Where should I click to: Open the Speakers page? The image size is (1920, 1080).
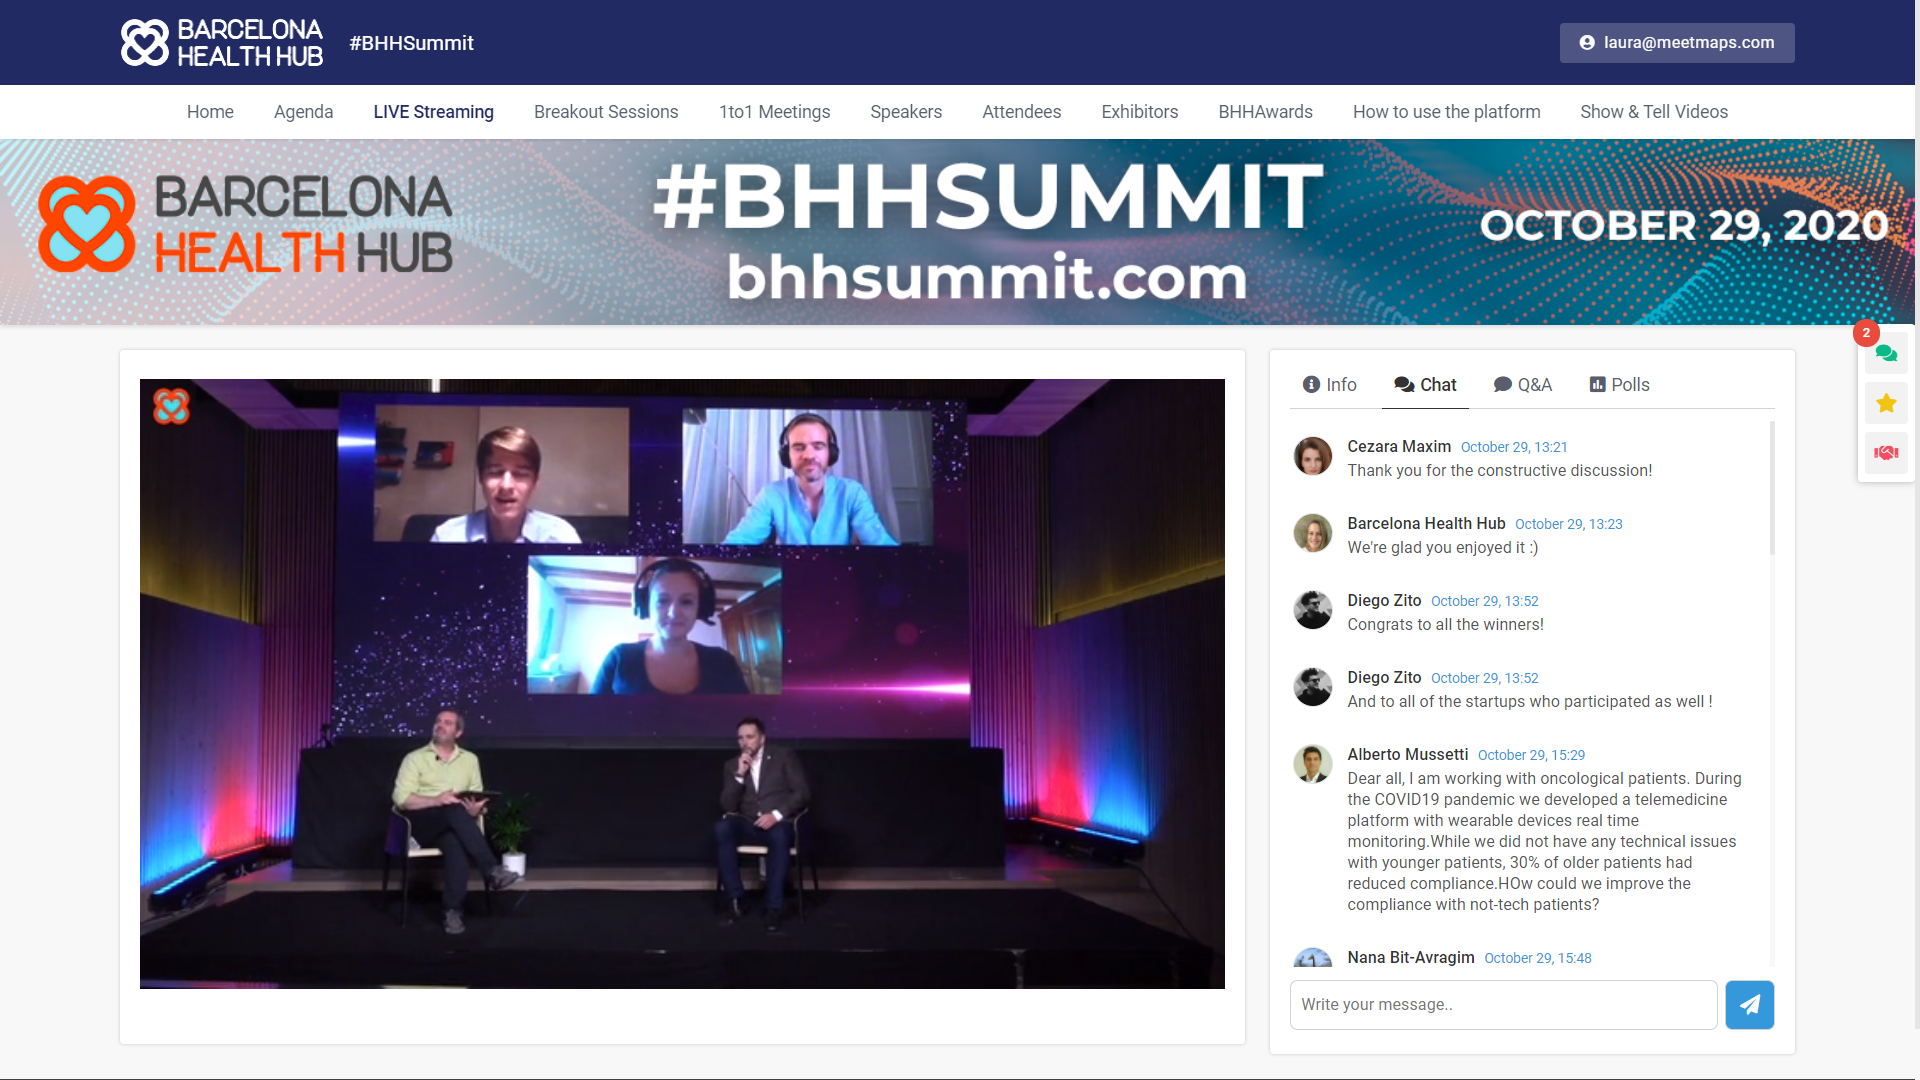coord(906,112)
